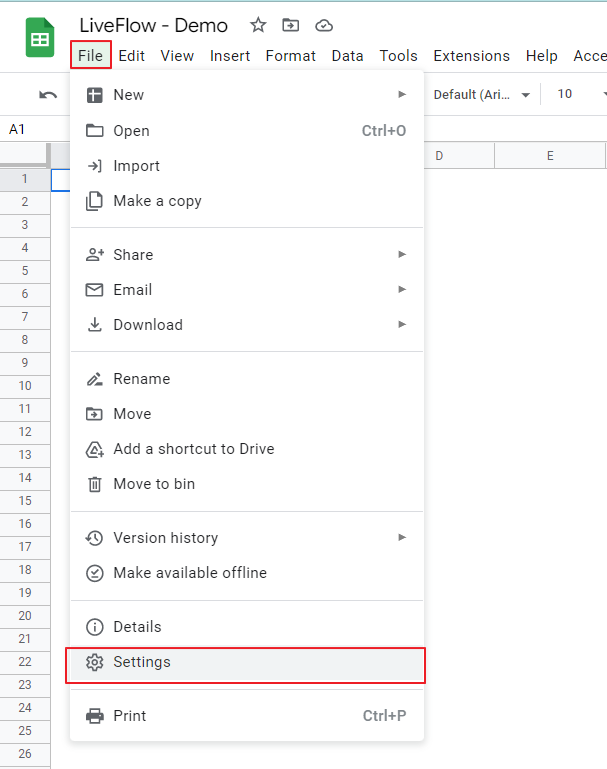Image resolution: width=607 pixels, height=769 pixels.
Task: Click the undo arrow in toolbar
Action: pos(48,95)
